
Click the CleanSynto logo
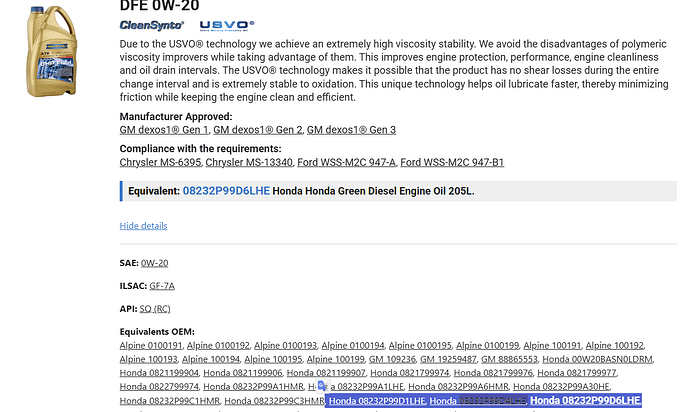pyautogui.click(x=151, y=25)
